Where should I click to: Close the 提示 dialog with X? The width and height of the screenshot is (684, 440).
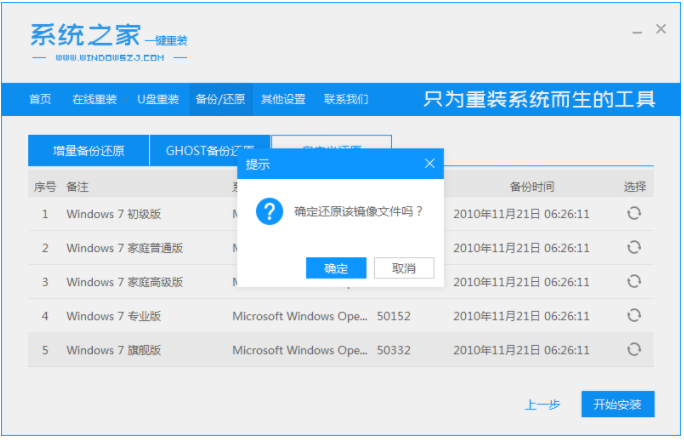[x=429, y=163]
